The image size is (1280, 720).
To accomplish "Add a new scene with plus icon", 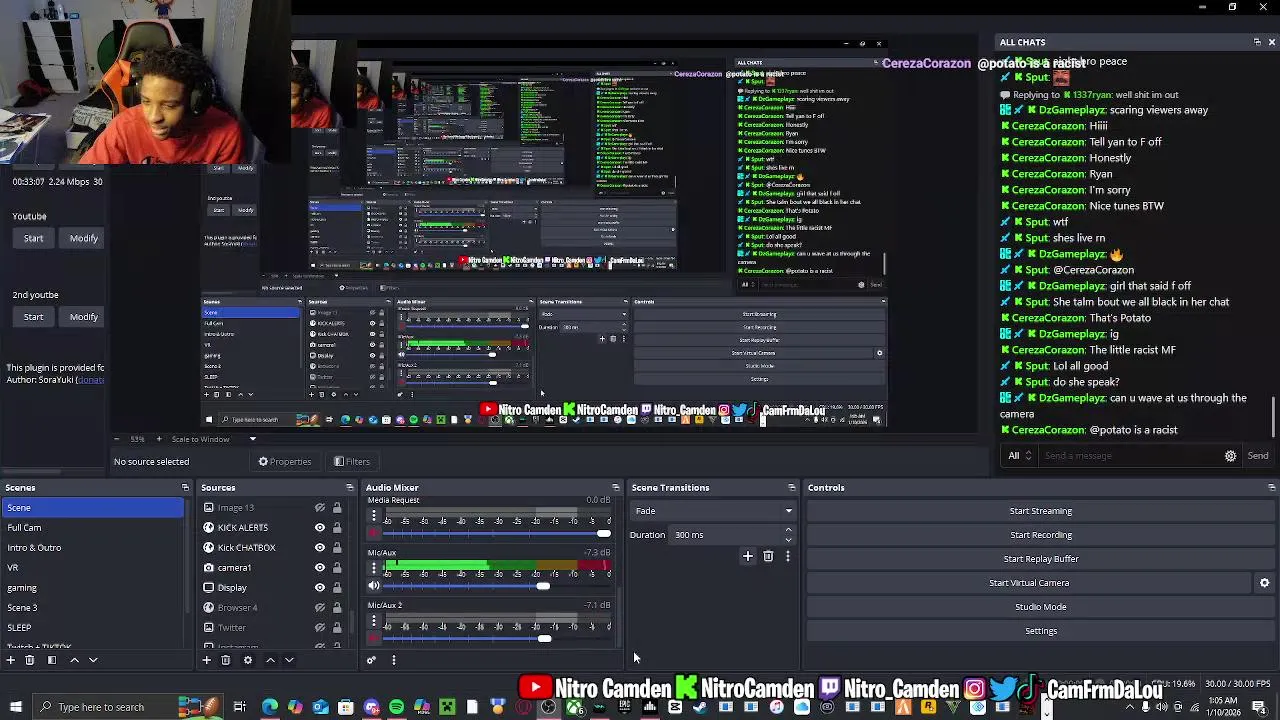I will [11, 660].
